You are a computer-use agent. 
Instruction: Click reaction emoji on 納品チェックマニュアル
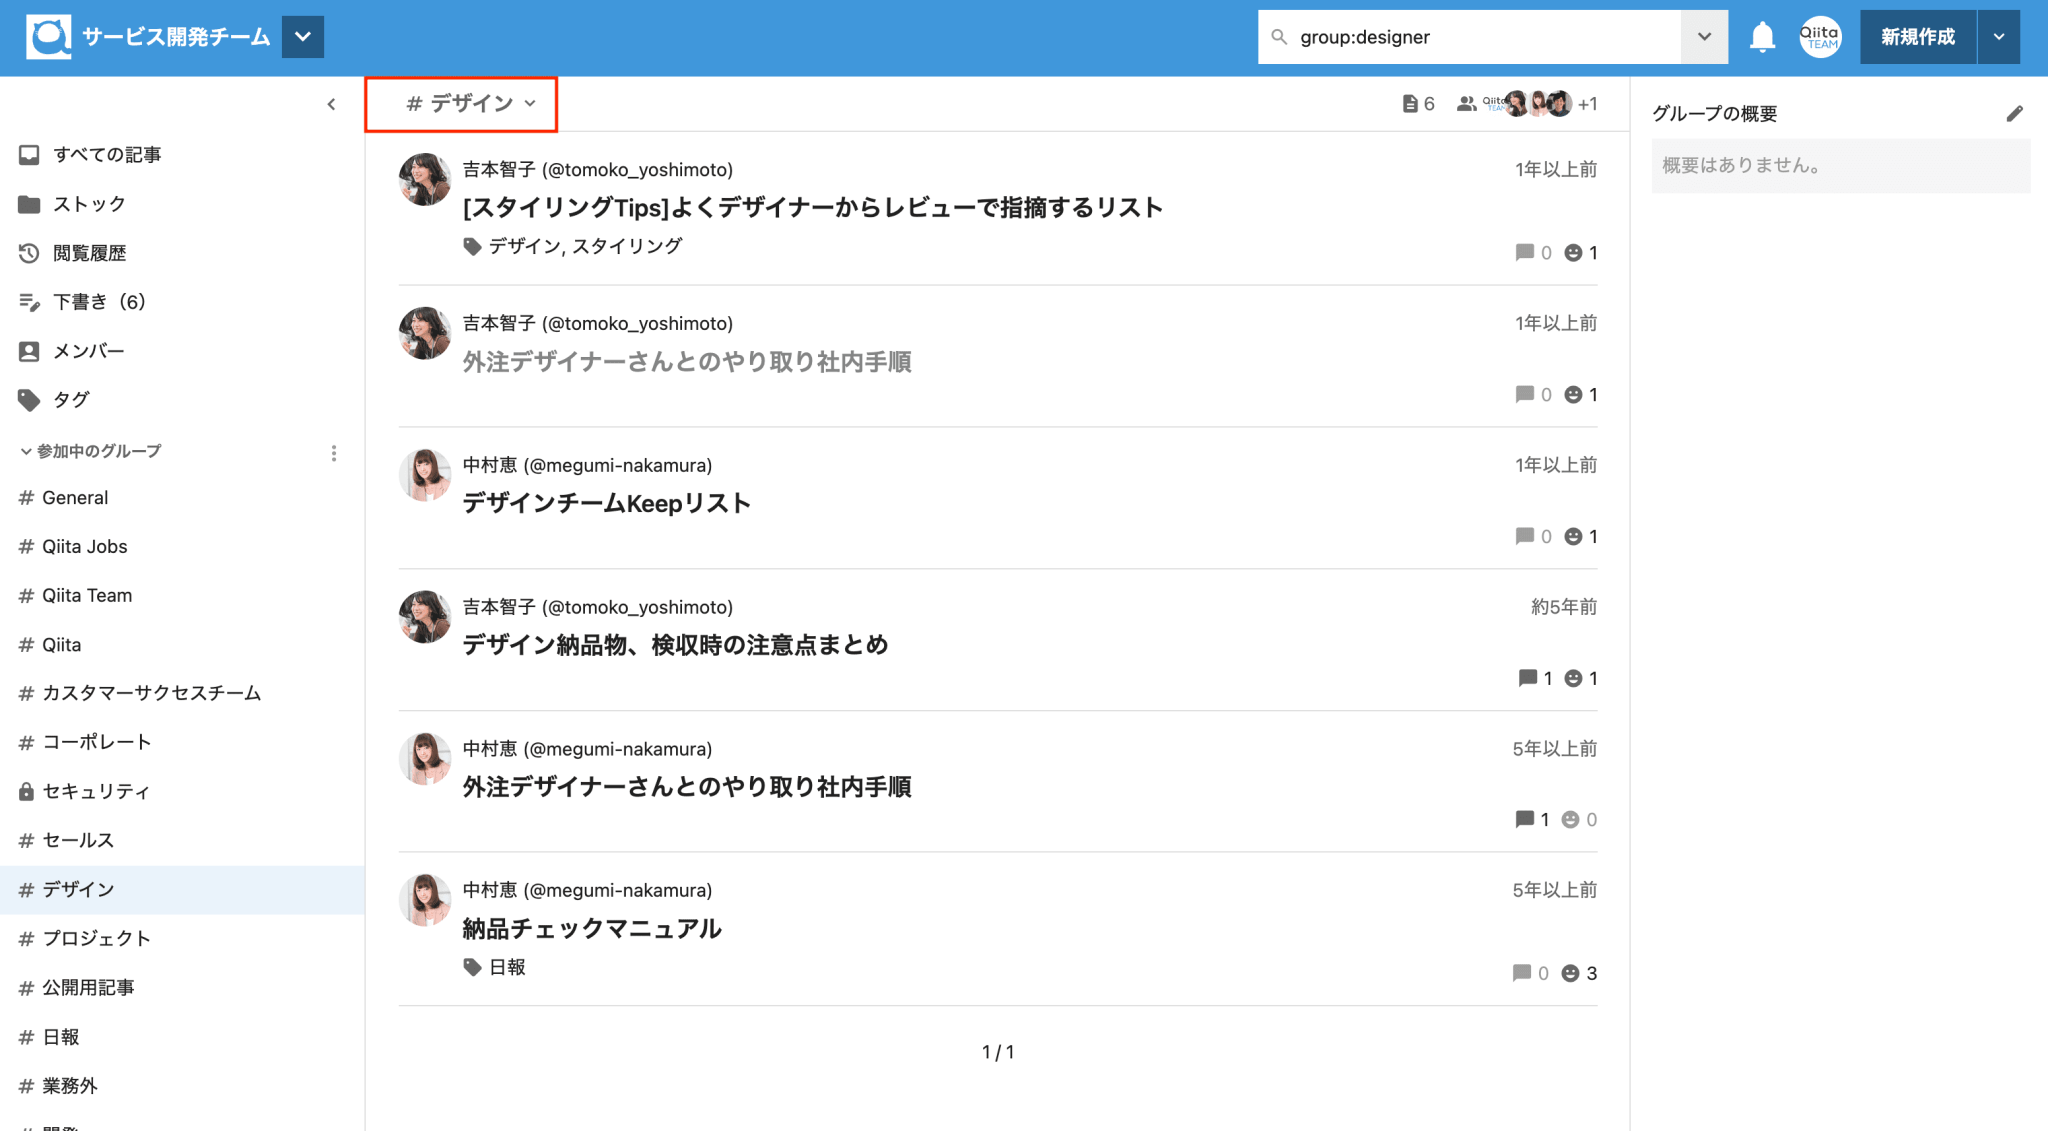point(1571,973)
